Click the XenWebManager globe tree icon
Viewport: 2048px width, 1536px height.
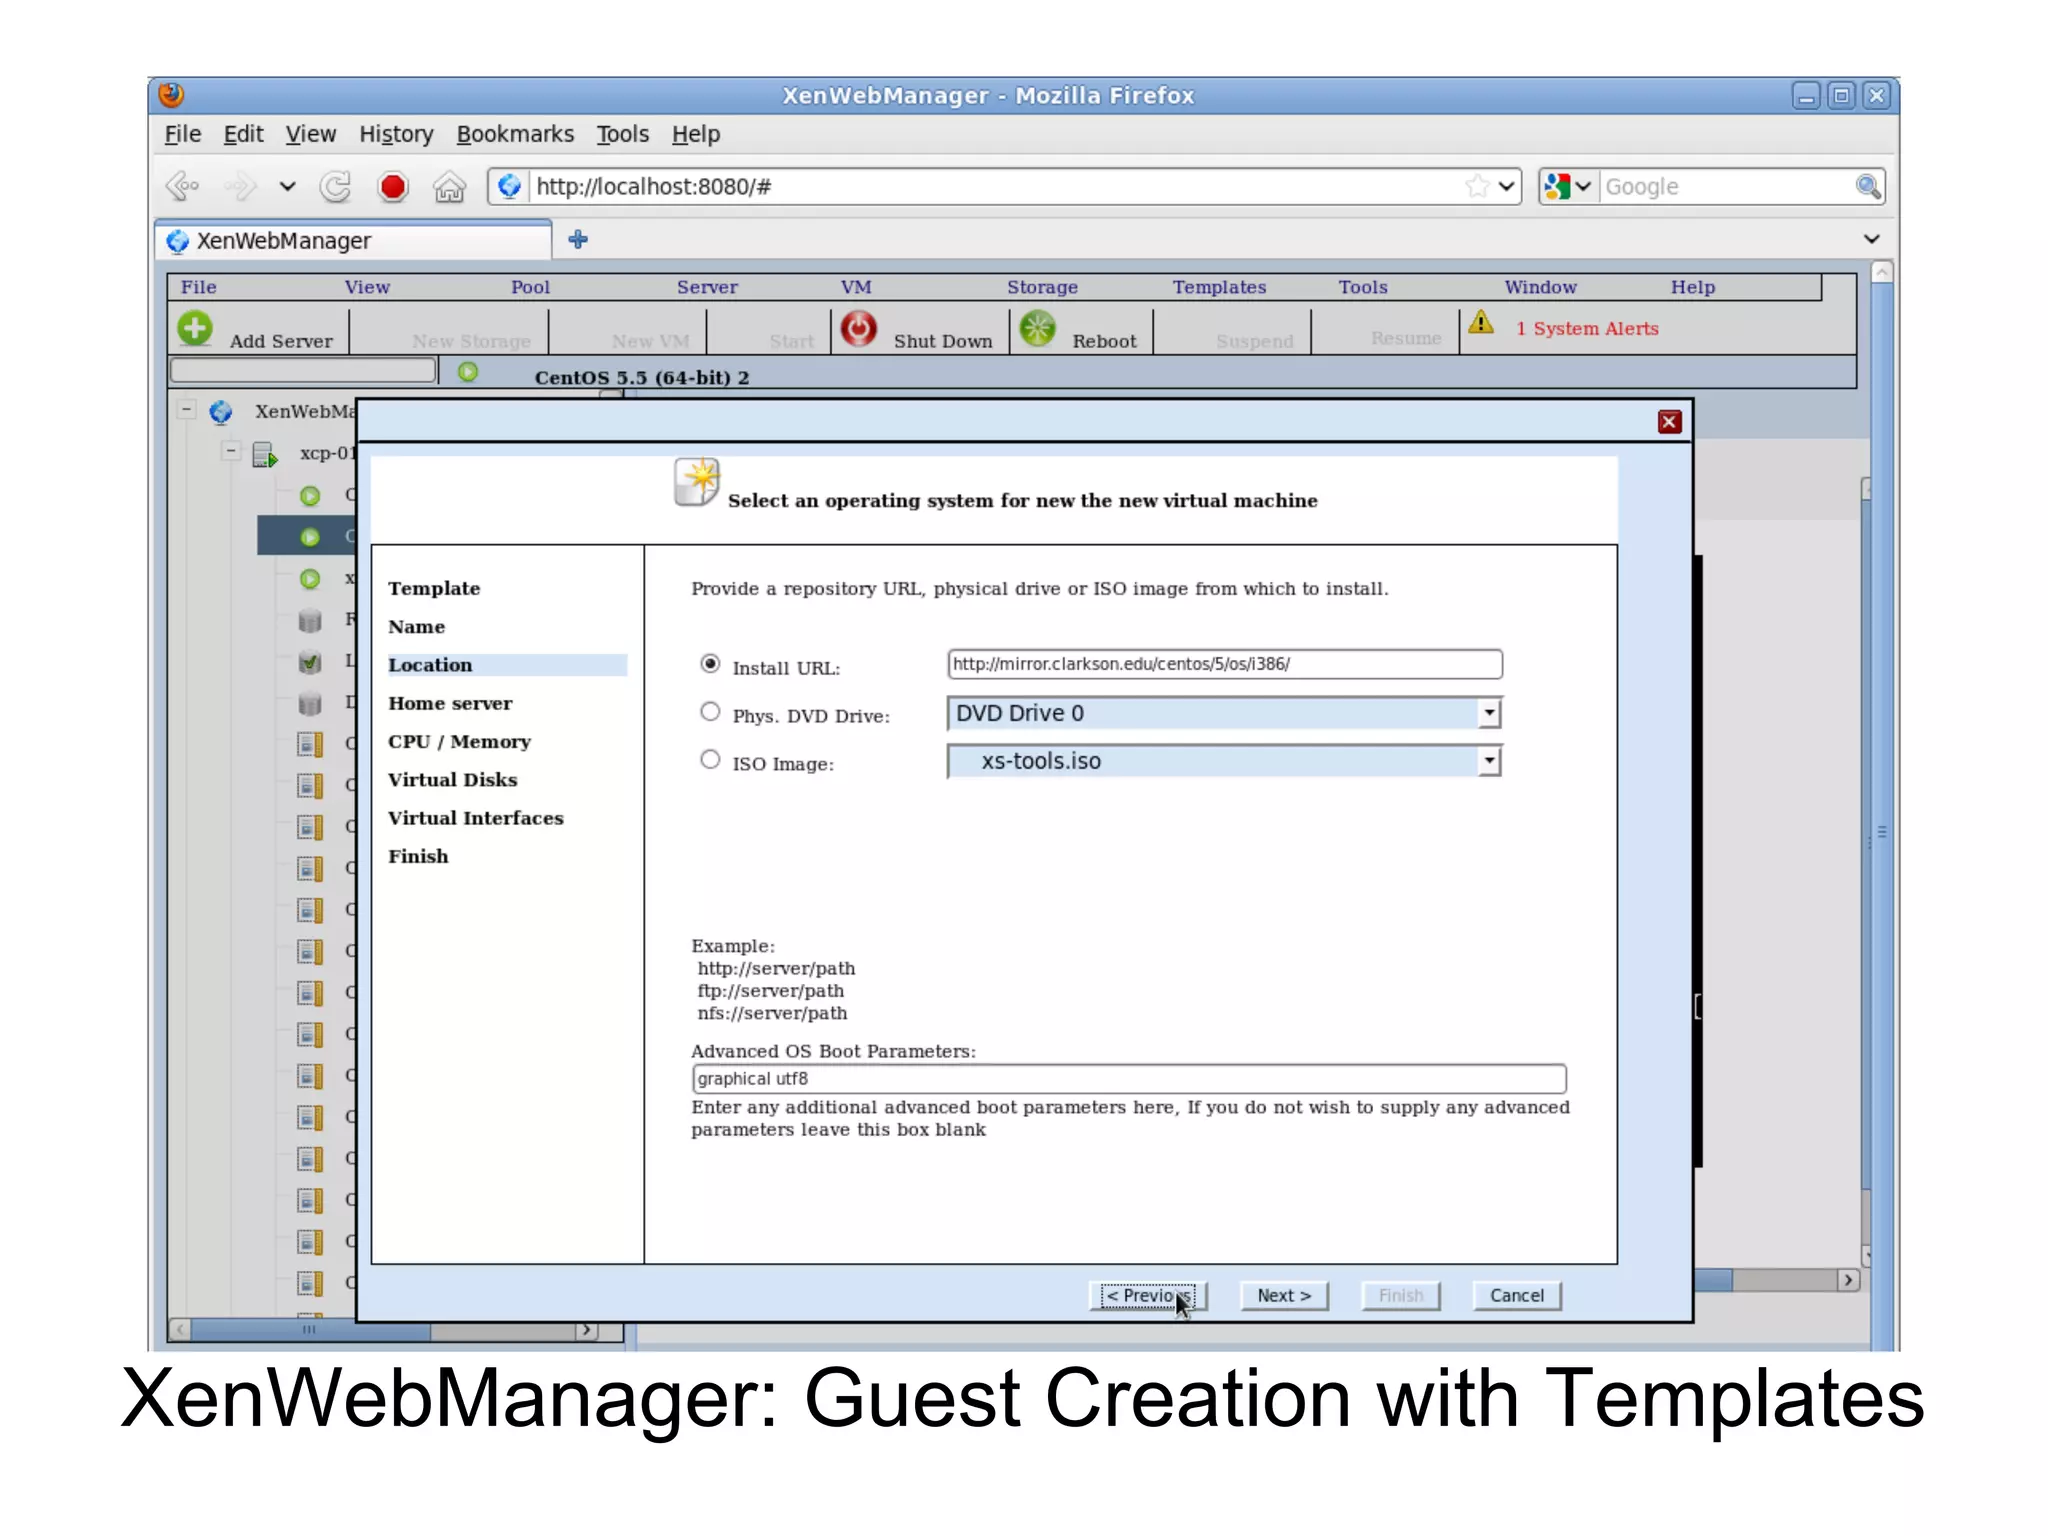[221, 412]
